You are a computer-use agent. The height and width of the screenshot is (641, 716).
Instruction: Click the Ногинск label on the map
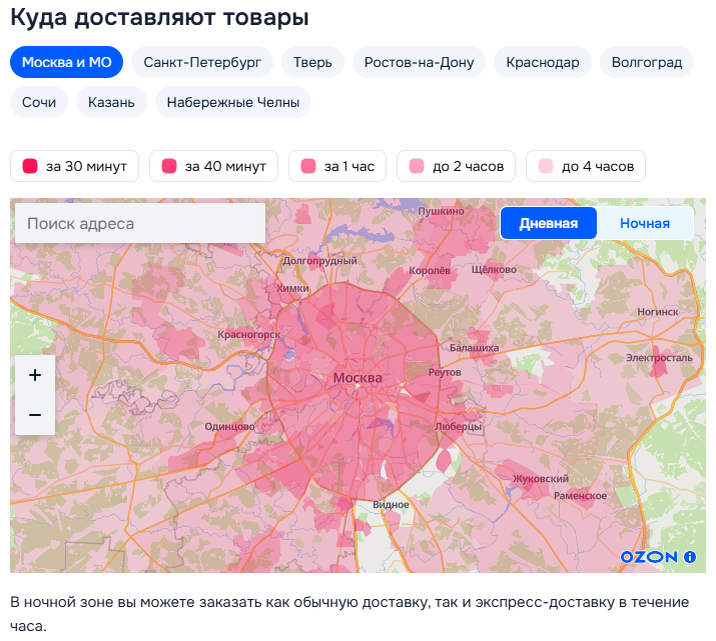[658, 312]
